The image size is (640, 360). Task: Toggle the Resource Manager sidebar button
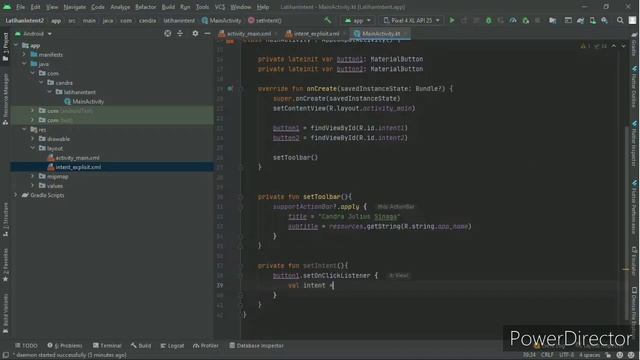(5, 99)
